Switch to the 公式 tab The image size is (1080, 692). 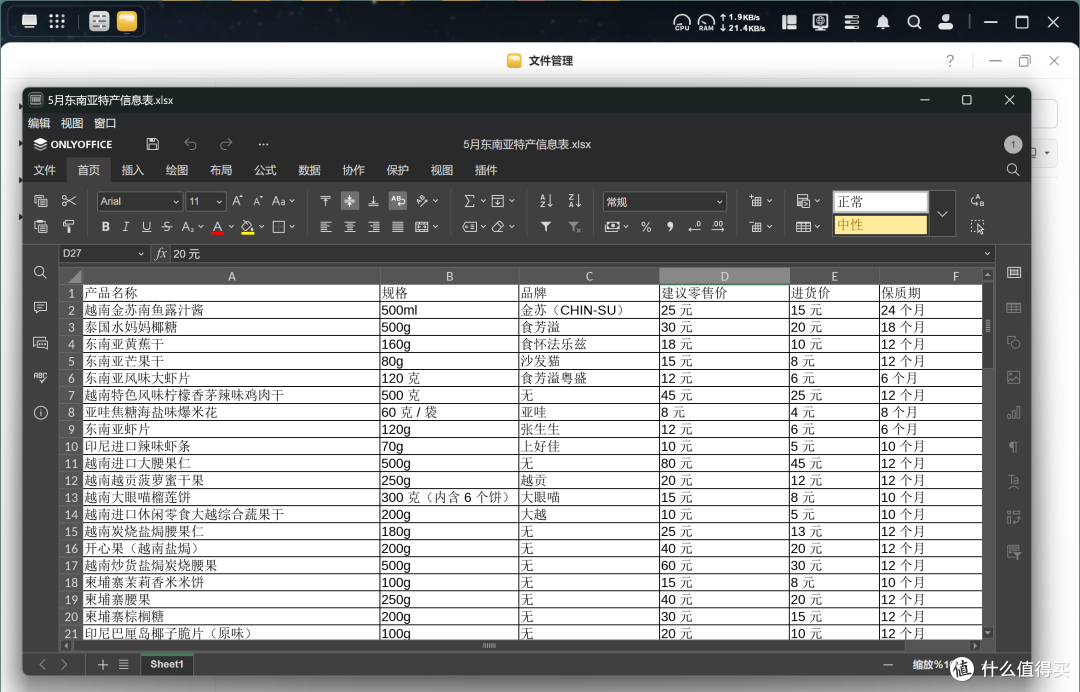(x=264, y=170)
